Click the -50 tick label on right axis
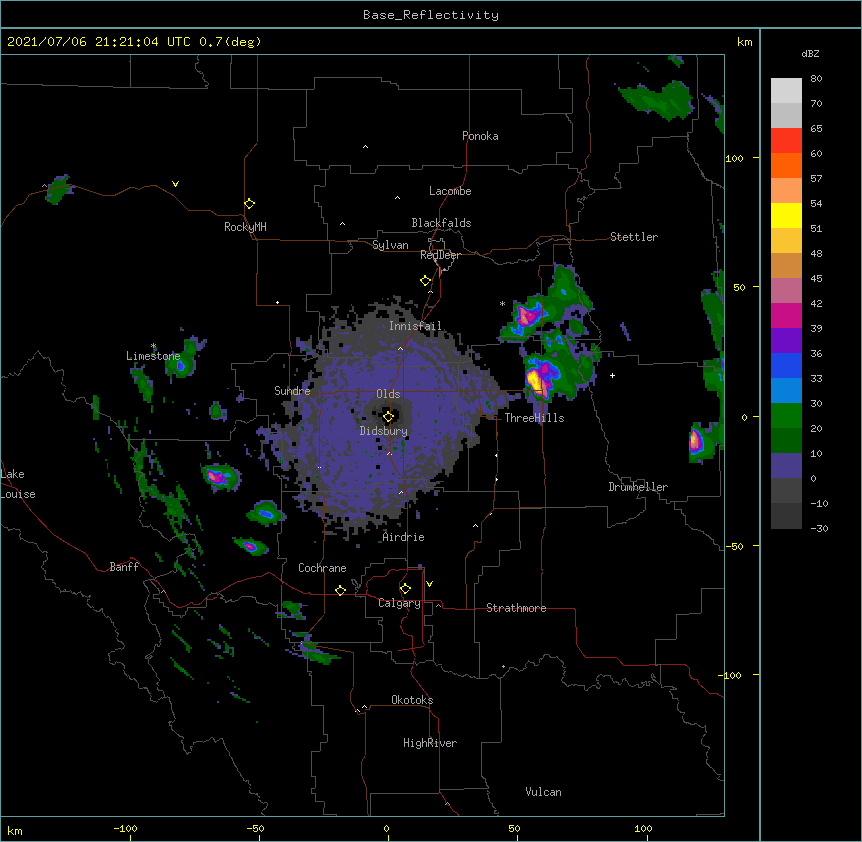862x842 pixels. [x=734, y=546]
